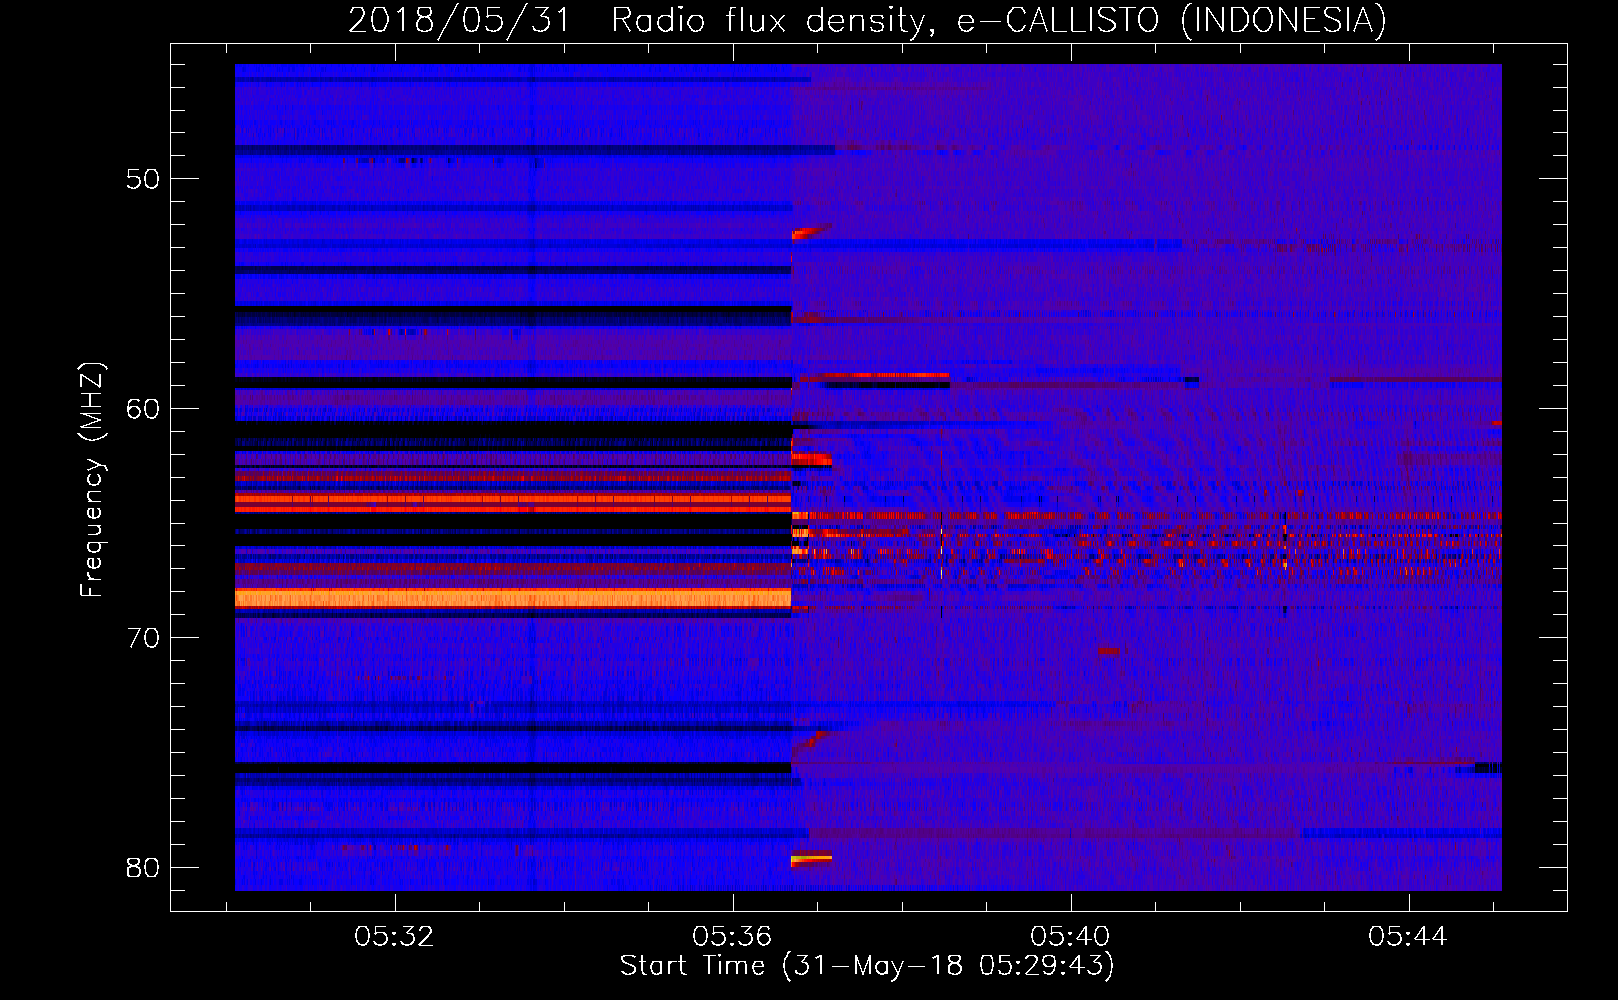The width and height of the screenshot is (1618, 1000).
Task: Click the '60' frequency tick label
Action: tap(143, 409)
